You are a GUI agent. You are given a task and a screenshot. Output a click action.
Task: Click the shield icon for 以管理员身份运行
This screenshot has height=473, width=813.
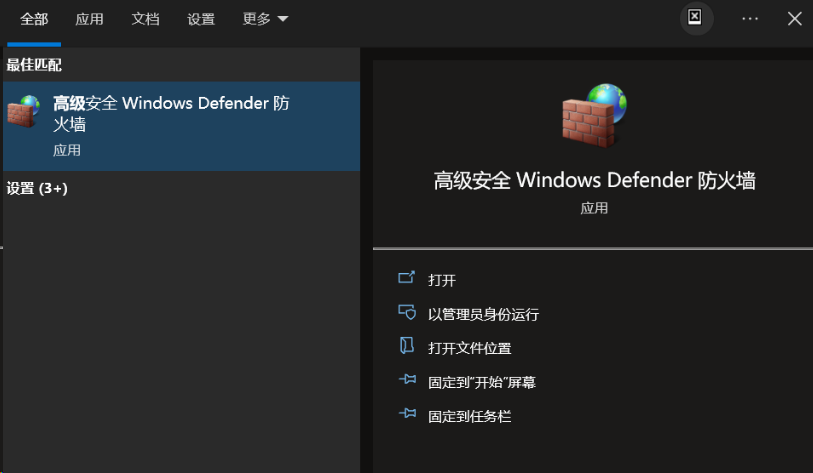point(407,312)
